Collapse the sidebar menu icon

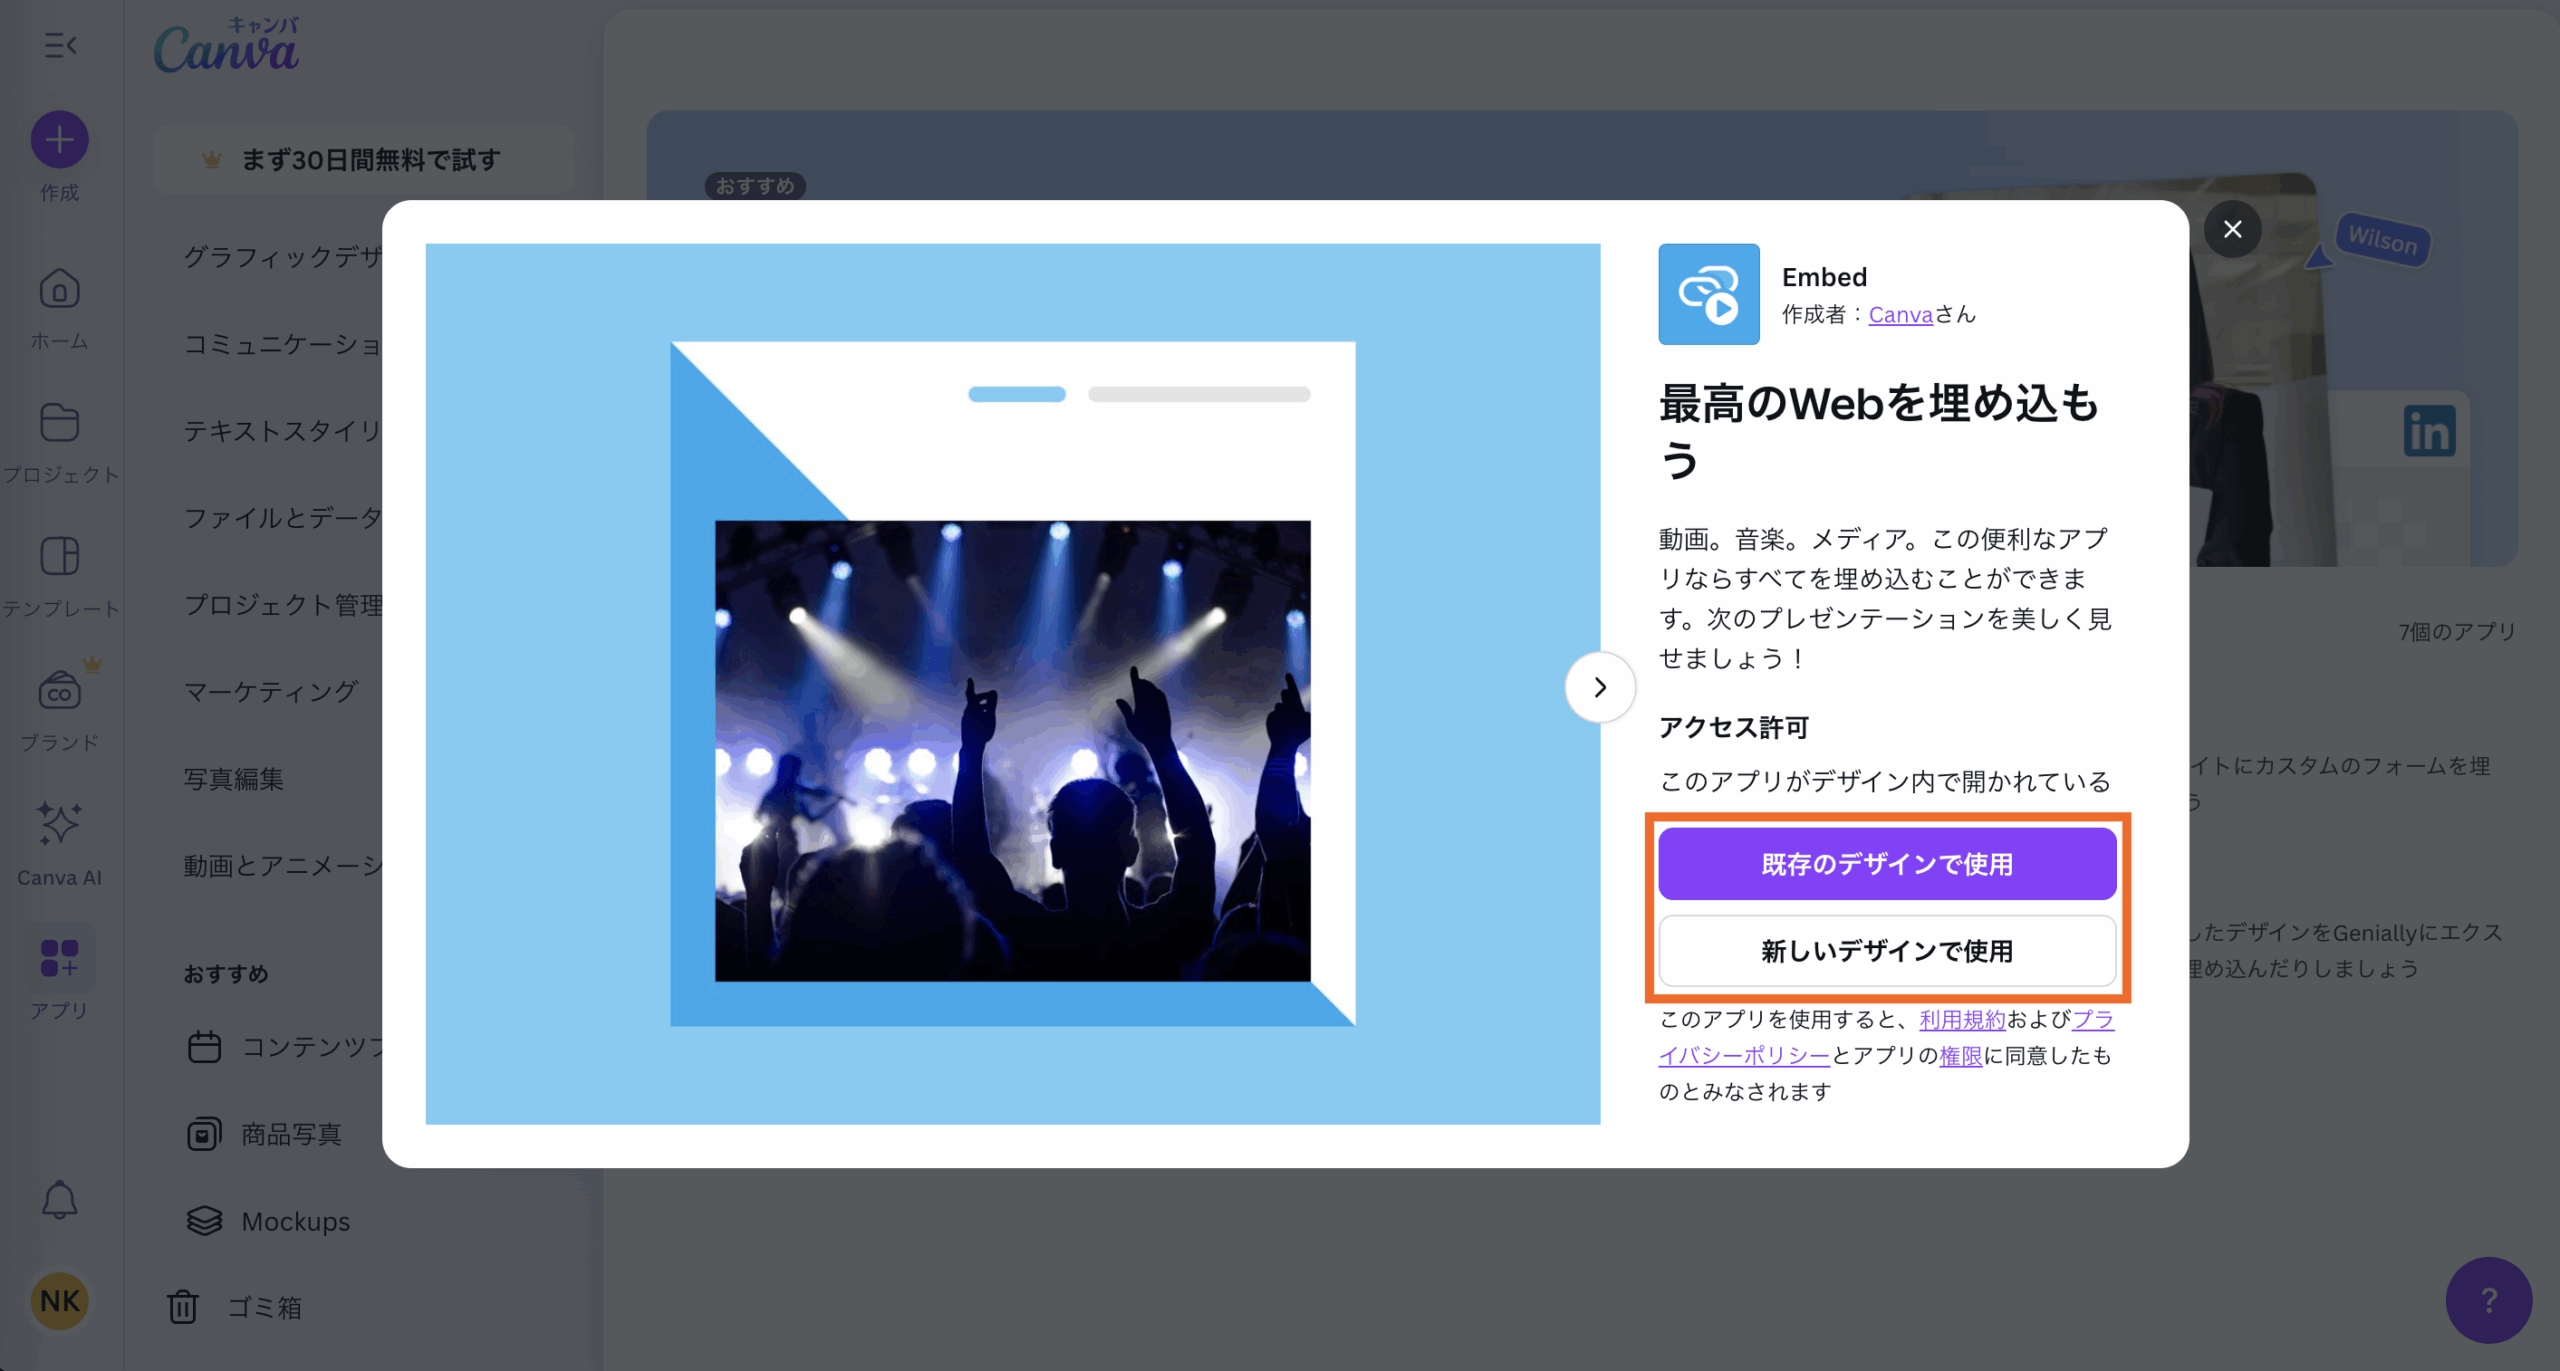(60, 45)
